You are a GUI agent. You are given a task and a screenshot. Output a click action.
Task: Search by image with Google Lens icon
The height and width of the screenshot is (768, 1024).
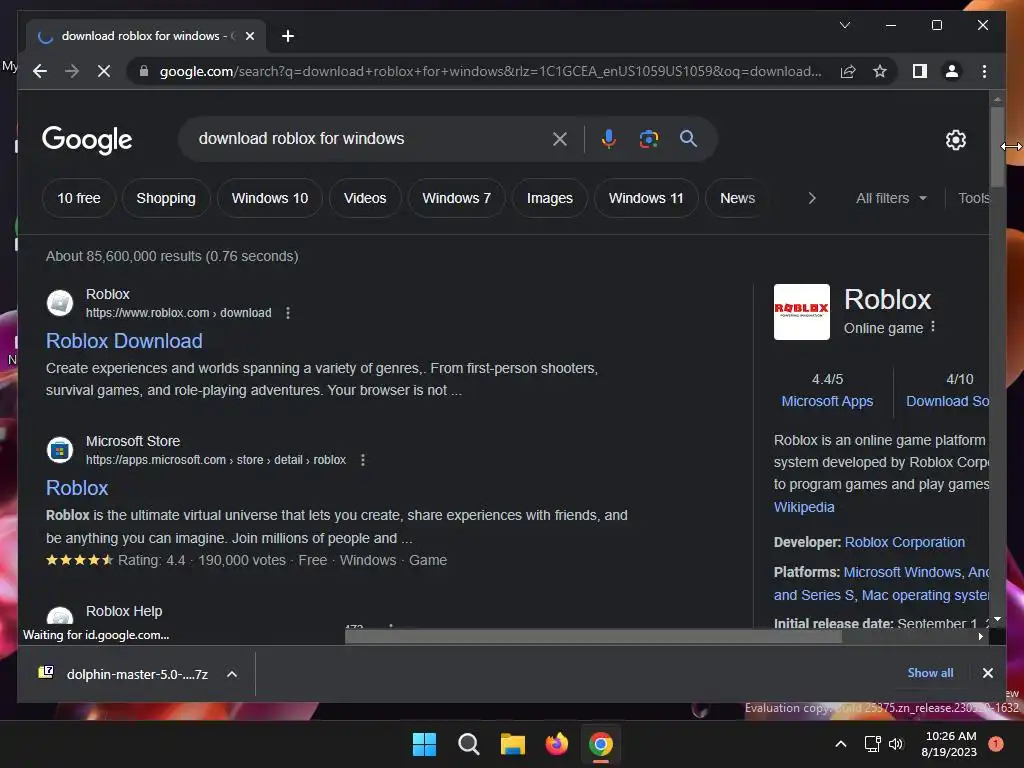tap(648, 138)
